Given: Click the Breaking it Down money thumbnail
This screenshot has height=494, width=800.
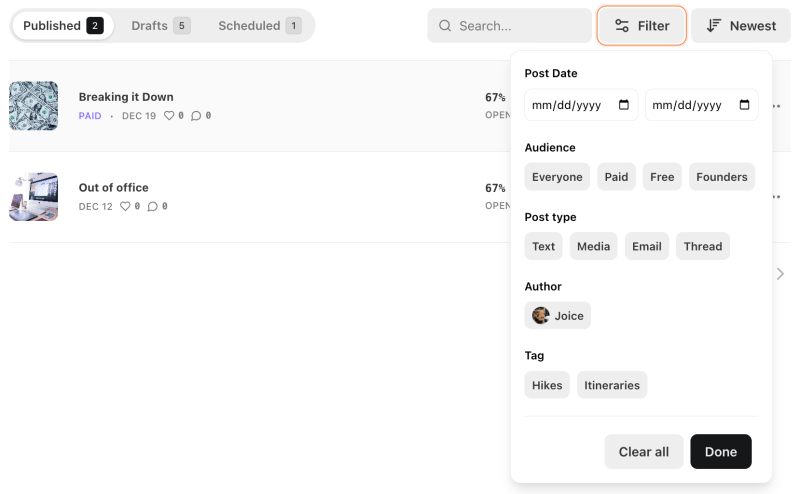Looking at the screenshot, I should coord(34,106).
